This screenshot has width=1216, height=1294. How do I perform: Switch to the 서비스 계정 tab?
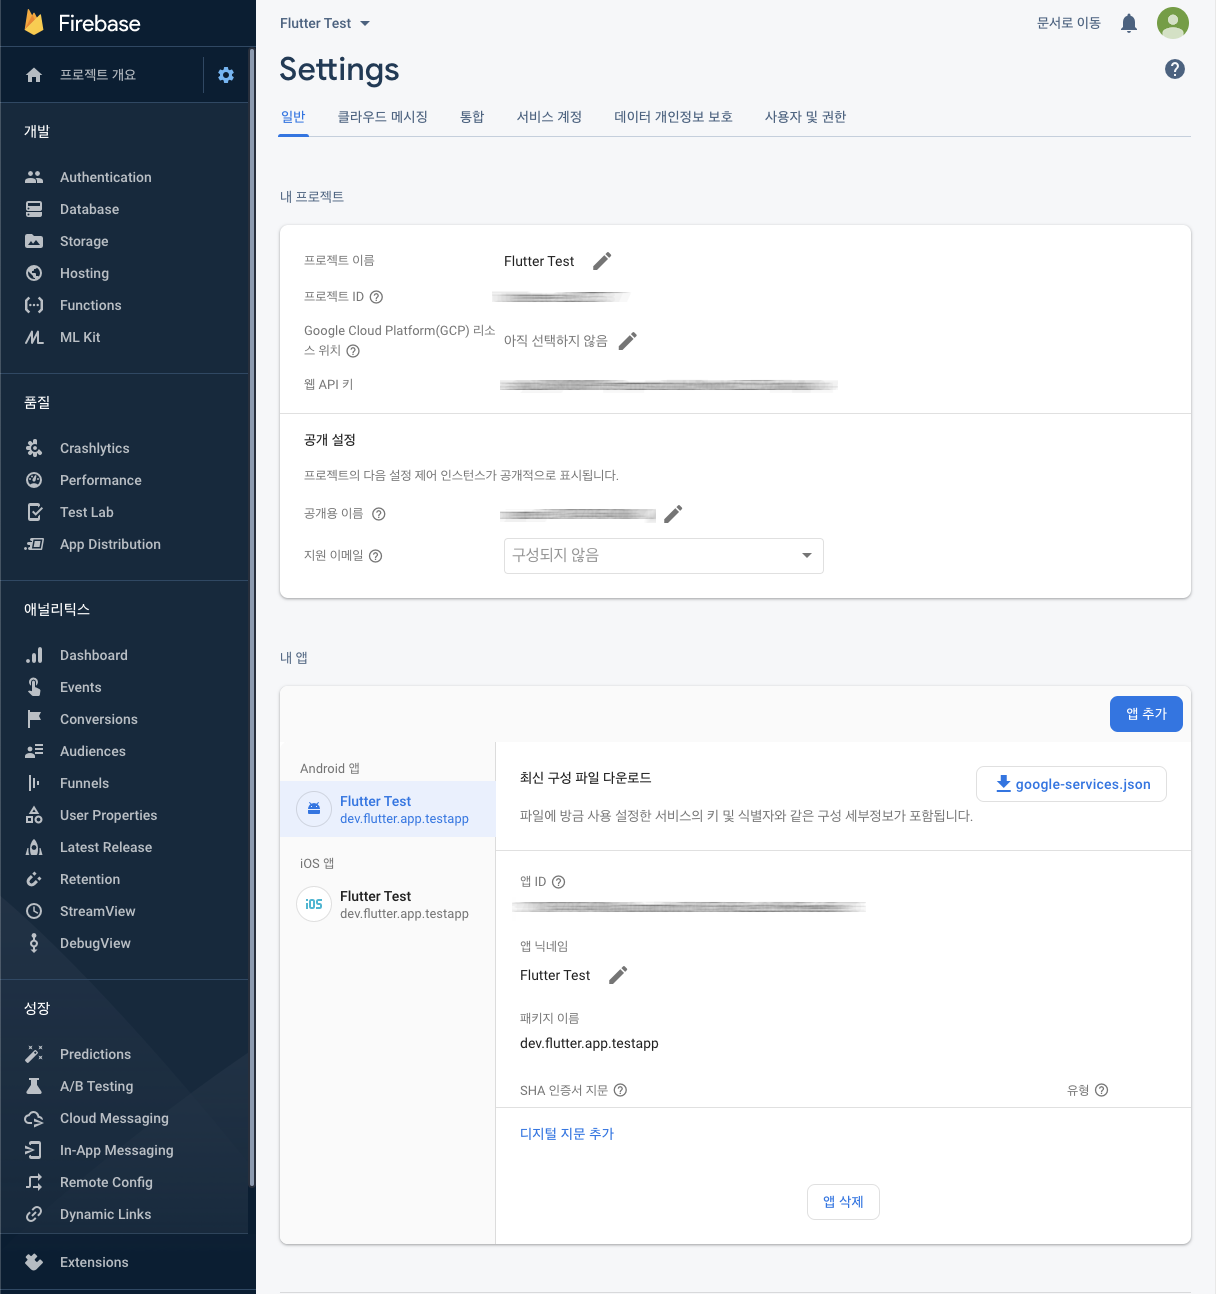pos(549,117)
